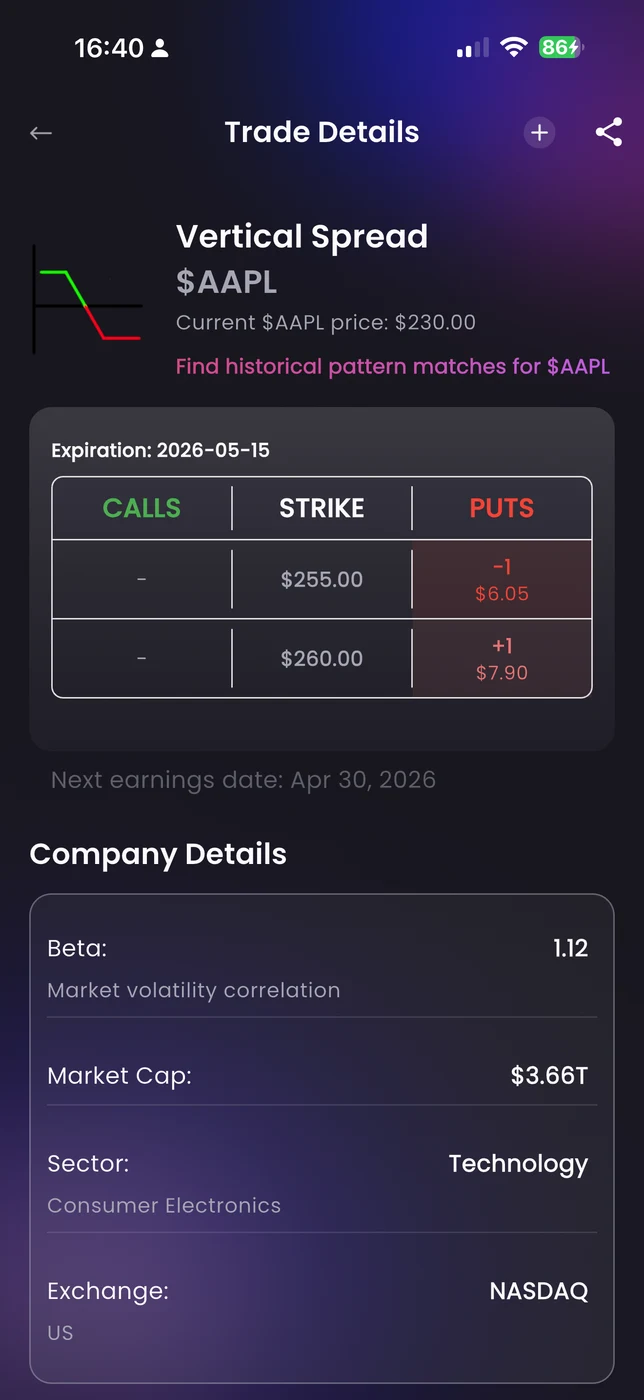Select the STRIKE column header
This screenshot has height=1400, width=644.
point(322,508)
